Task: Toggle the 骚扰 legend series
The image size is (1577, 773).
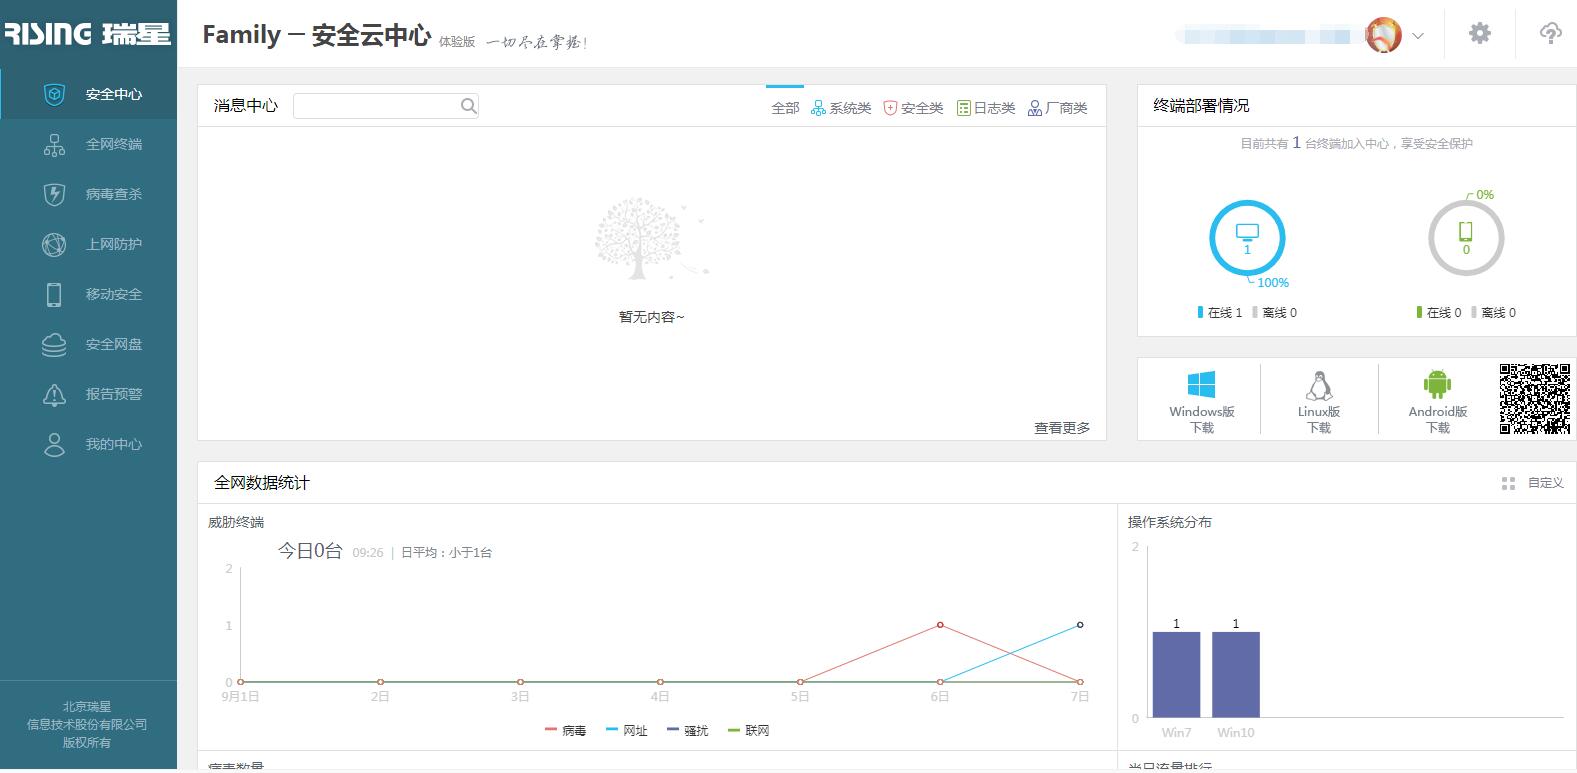Action: [x=688, y=731]
